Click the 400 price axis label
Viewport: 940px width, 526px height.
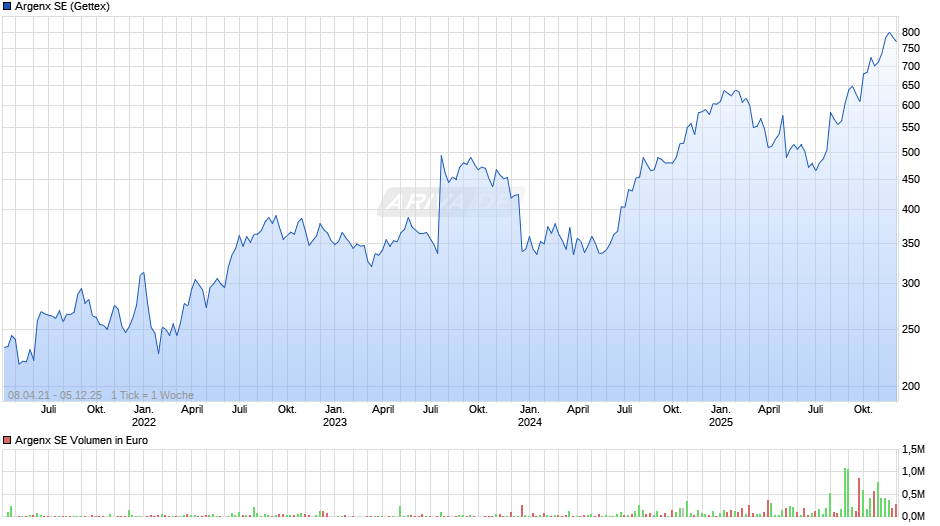911,209
